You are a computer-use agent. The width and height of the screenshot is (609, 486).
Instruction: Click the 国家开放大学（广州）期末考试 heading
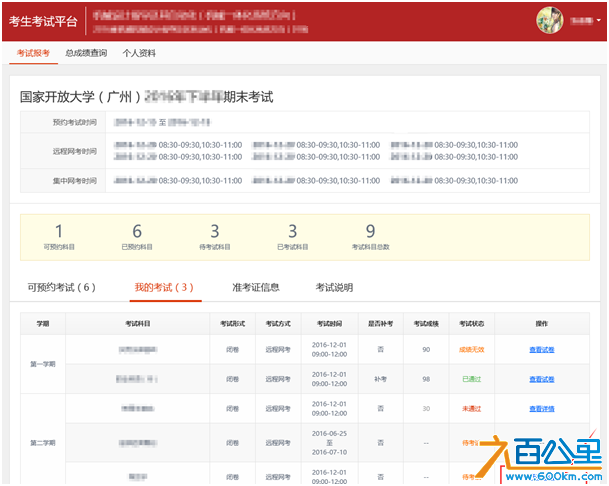pyautogui.click(x=146, y=97)
